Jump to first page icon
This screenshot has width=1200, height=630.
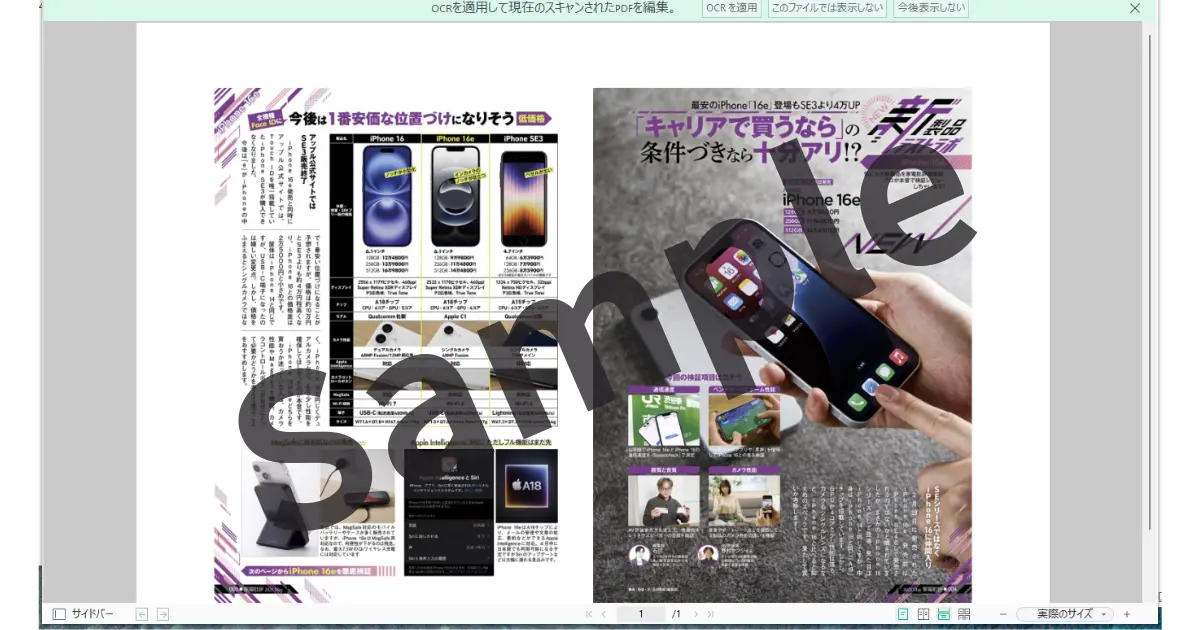pyautogui.click(x=588, y=614)
